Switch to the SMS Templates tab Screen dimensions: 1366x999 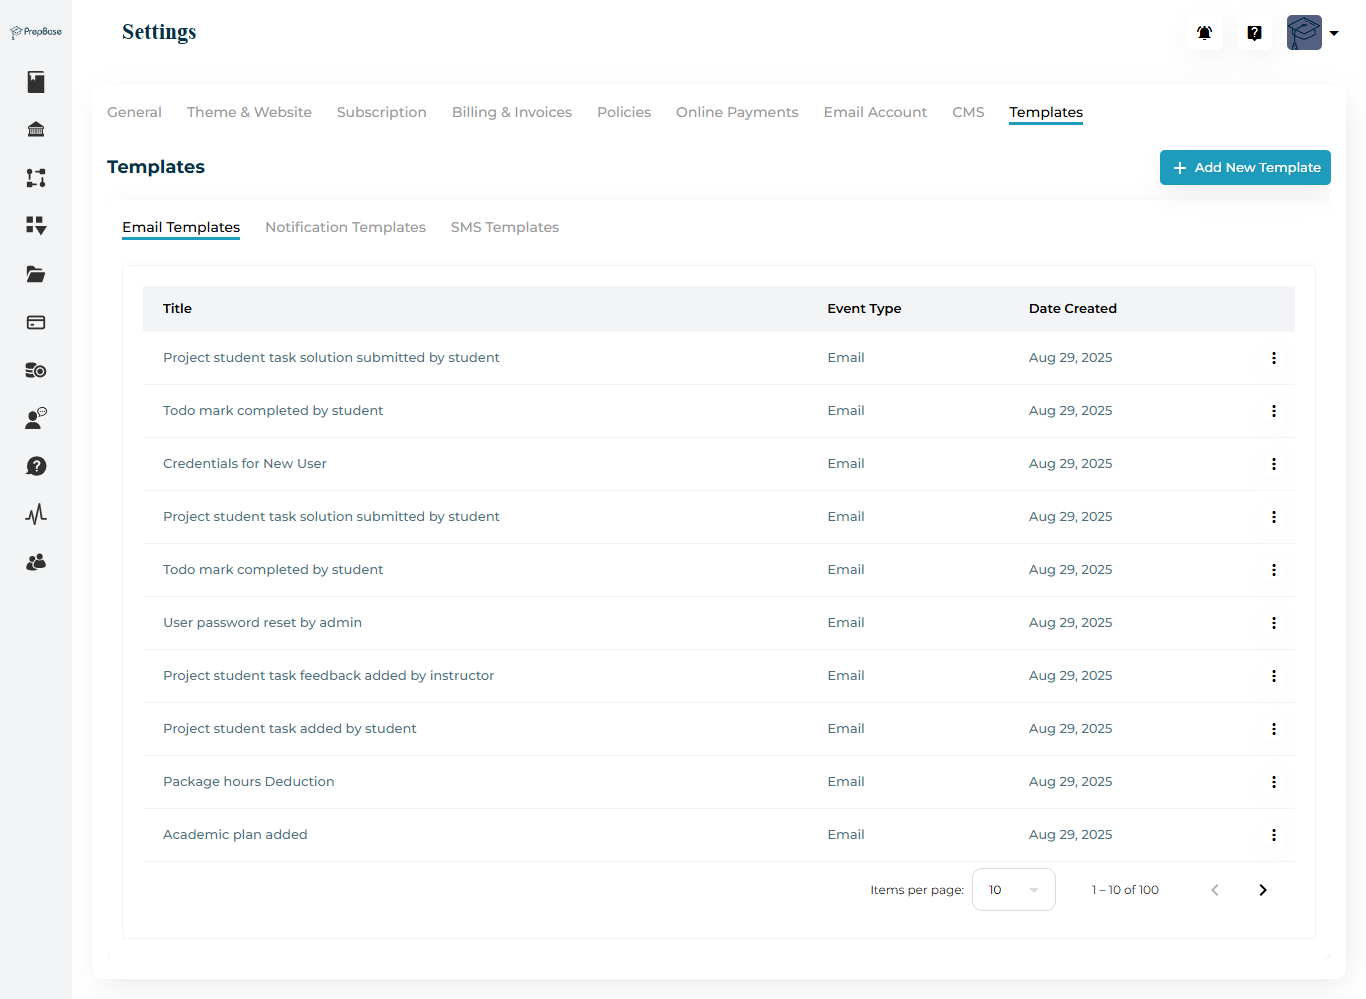pyautogui.click(x=504, y=227)
